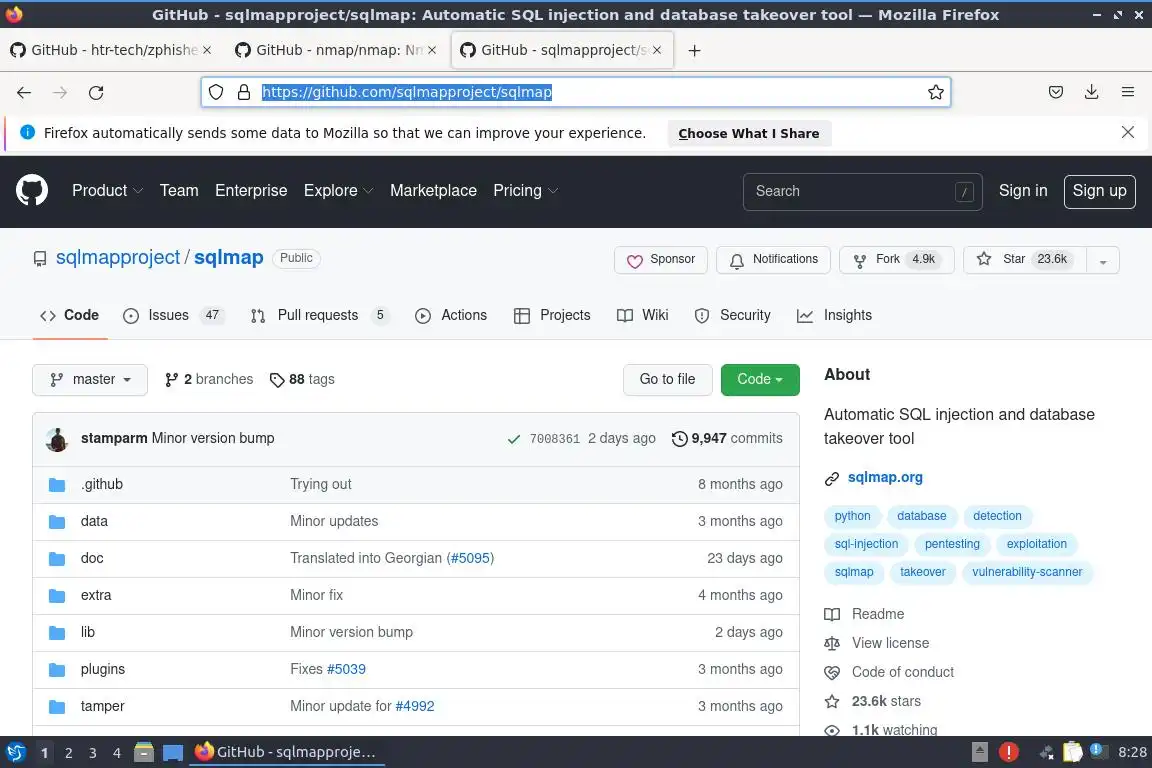Click the .github folder icon
Viewport: 1152px width, 768px height.
coord(57,485)
